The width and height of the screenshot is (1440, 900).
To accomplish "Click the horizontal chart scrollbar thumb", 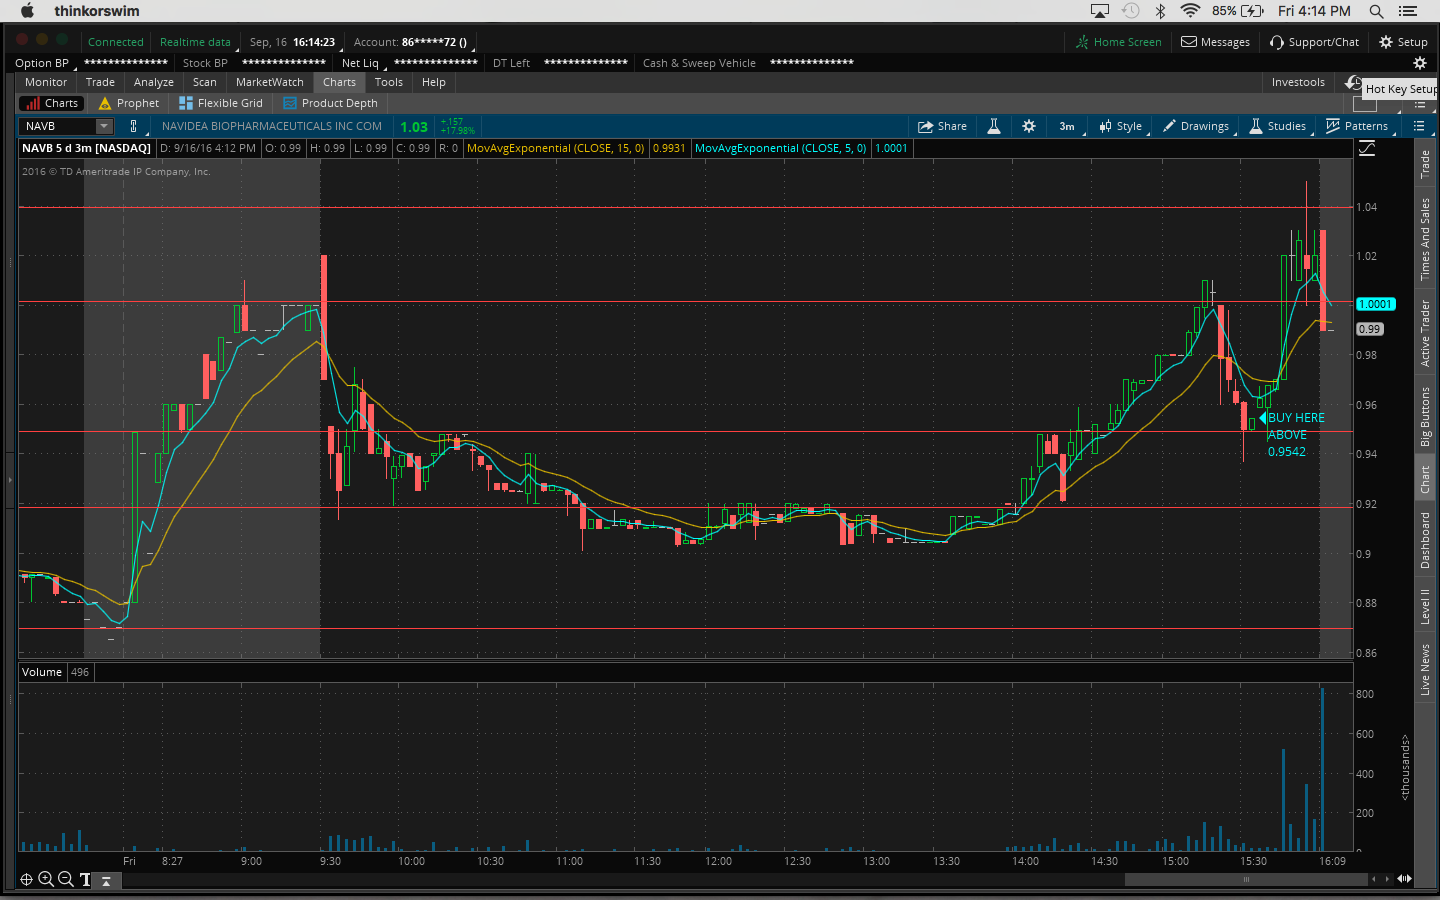I will (x=1246, y=880).
